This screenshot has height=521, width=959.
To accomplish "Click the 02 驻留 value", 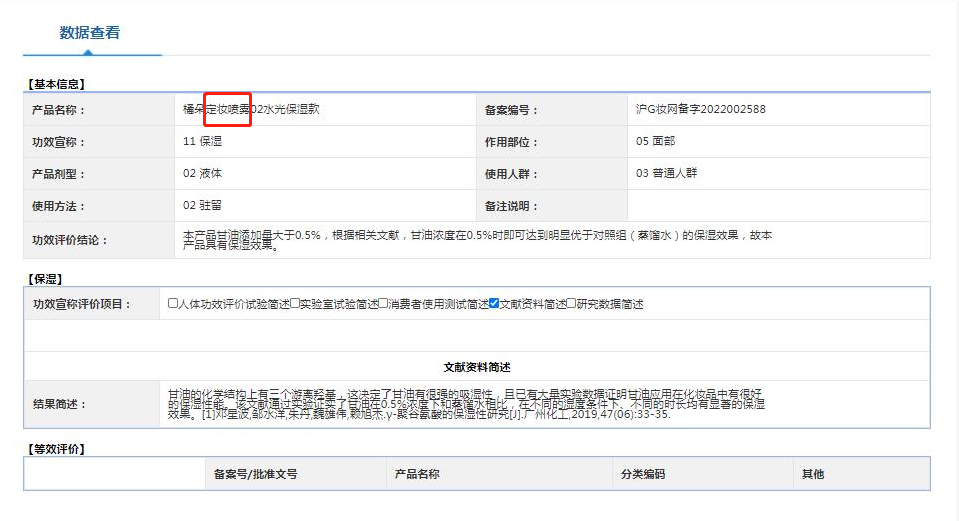I will tap(202, 205).
